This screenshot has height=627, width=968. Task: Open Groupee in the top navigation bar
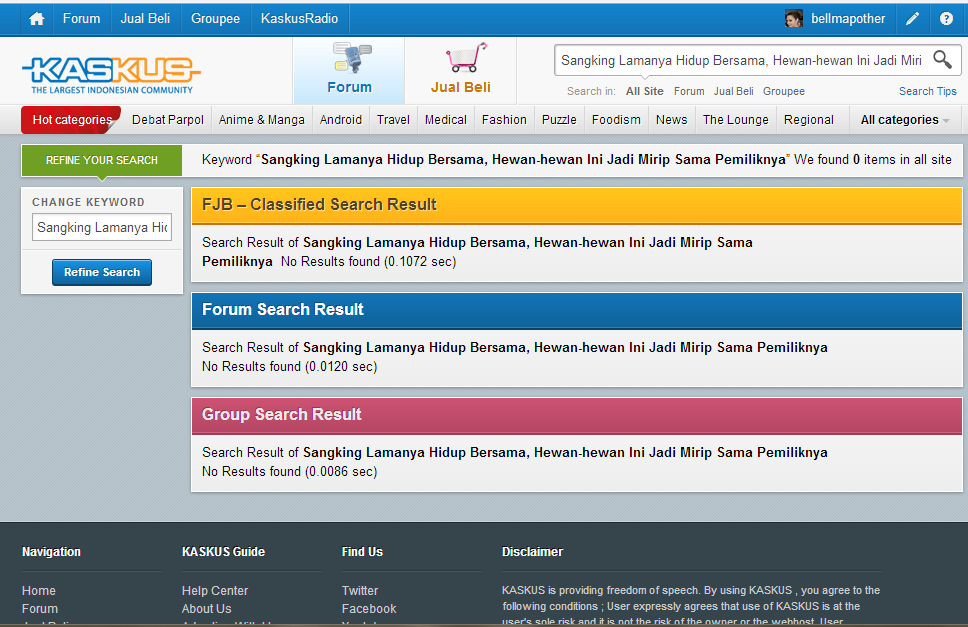[x=215, y=19]
